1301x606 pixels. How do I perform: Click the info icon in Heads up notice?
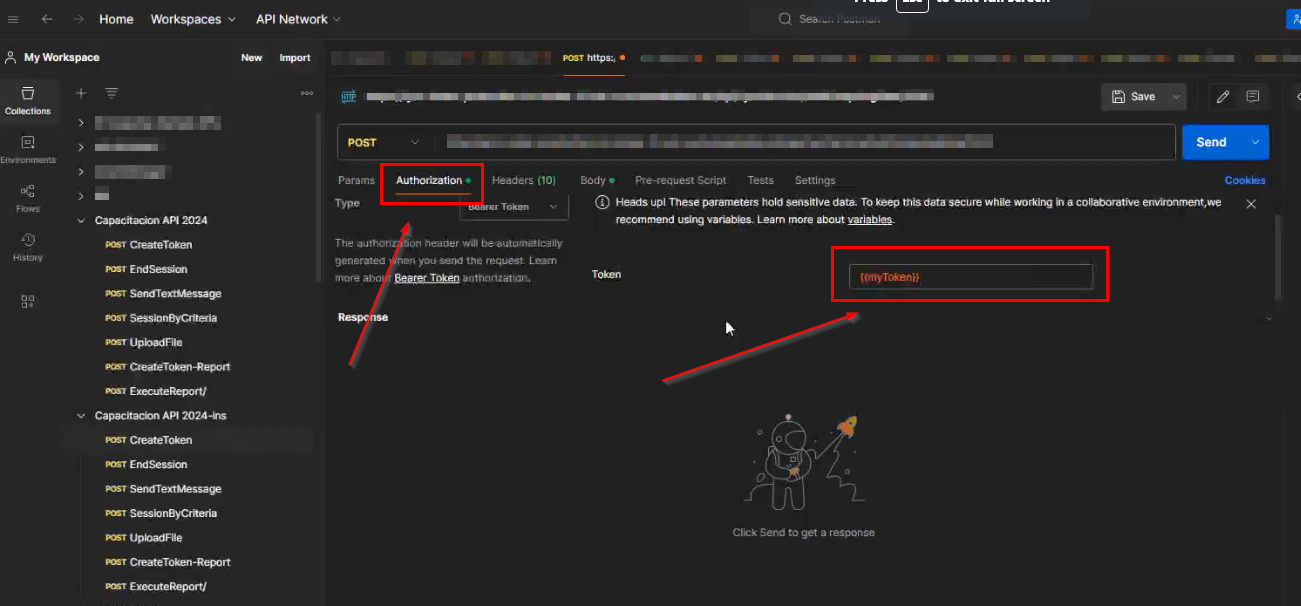[x=602, y=202]
